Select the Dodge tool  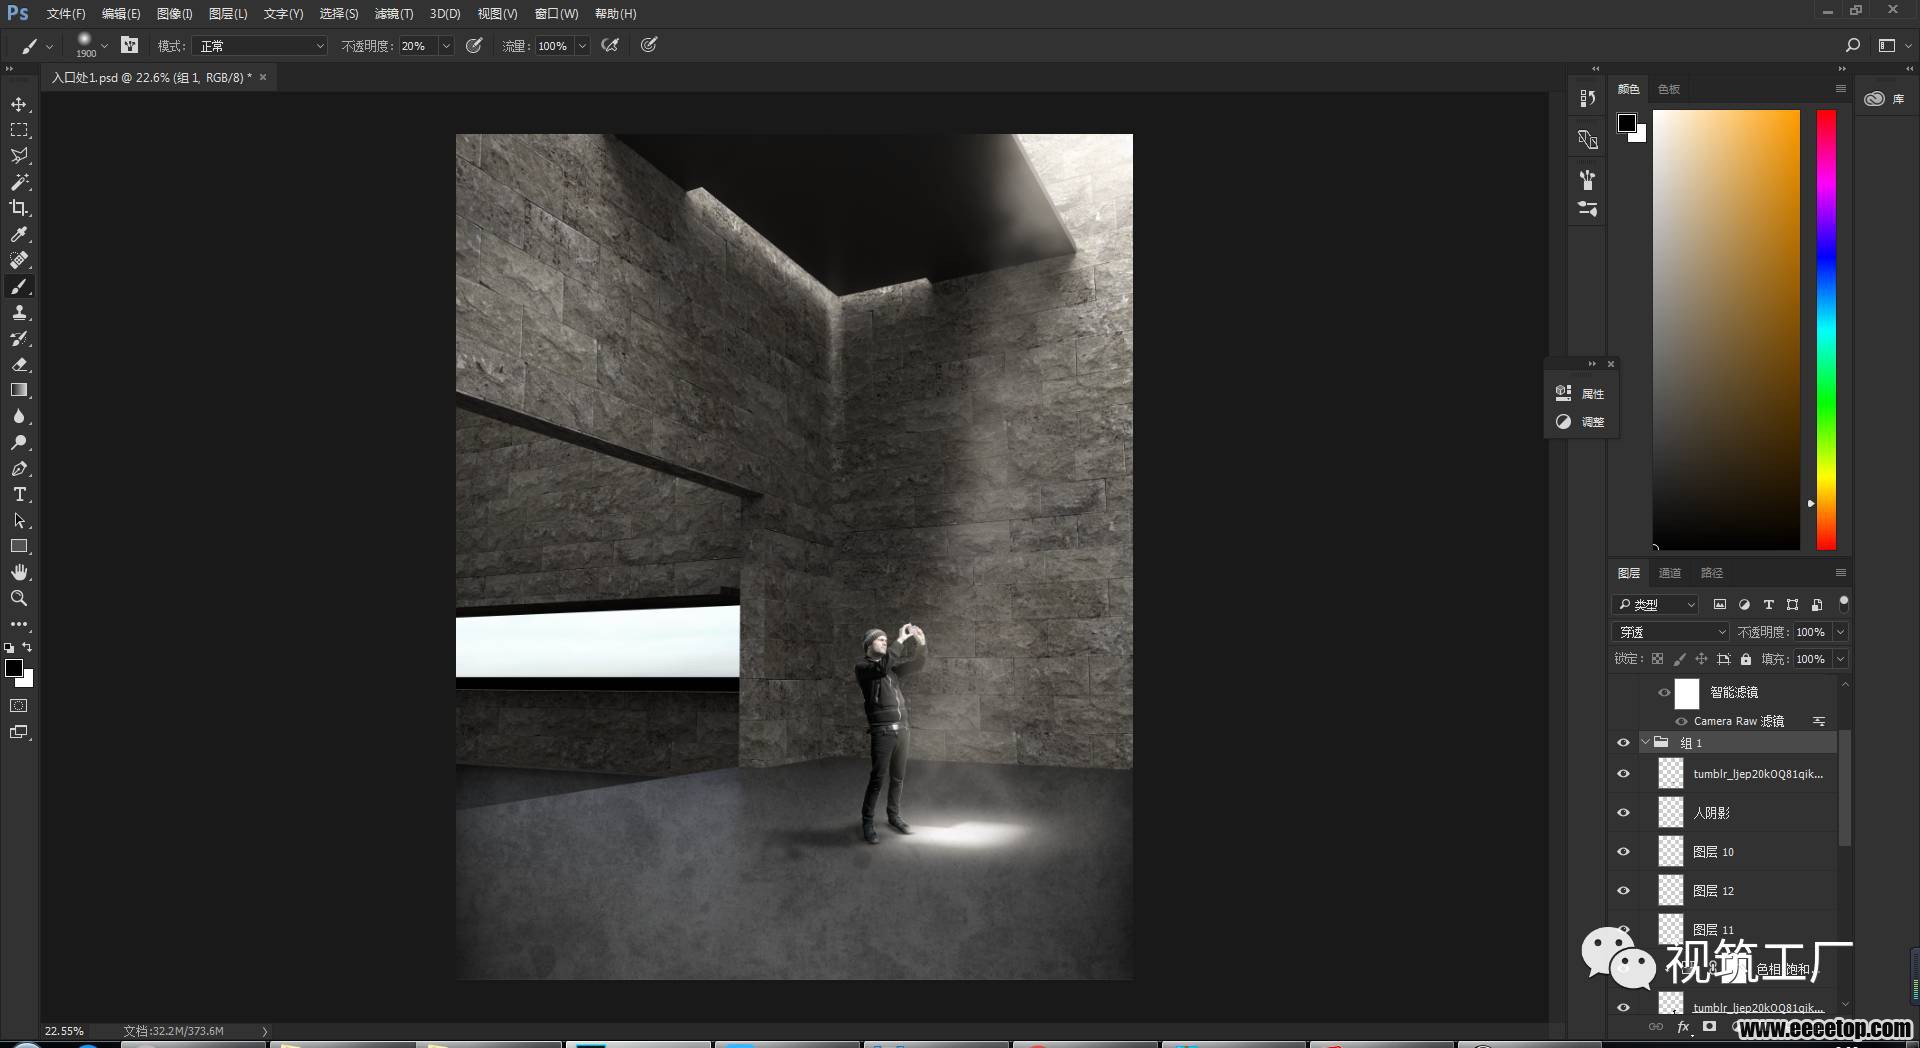click(x=19, y=443)
